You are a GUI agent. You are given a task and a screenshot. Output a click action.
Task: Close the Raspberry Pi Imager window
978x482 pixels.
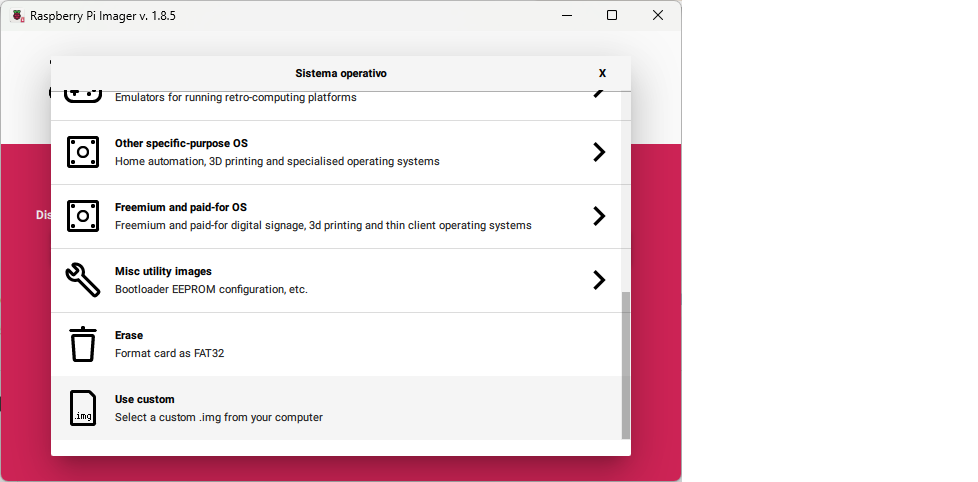coord(657,16)
